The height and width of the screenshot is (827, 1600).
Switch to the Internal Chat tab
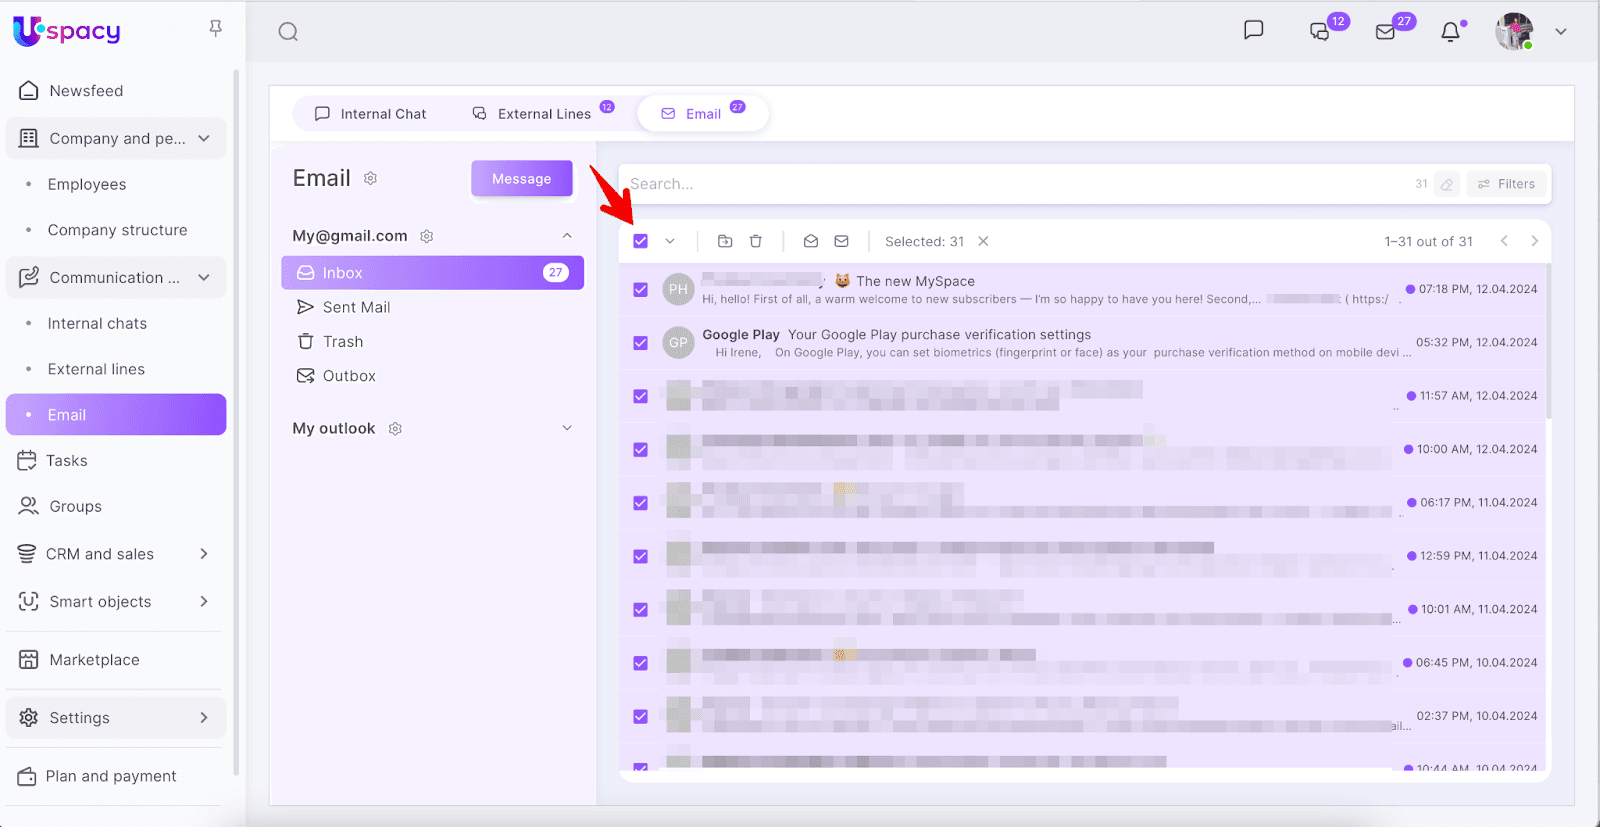pos(371,114)
